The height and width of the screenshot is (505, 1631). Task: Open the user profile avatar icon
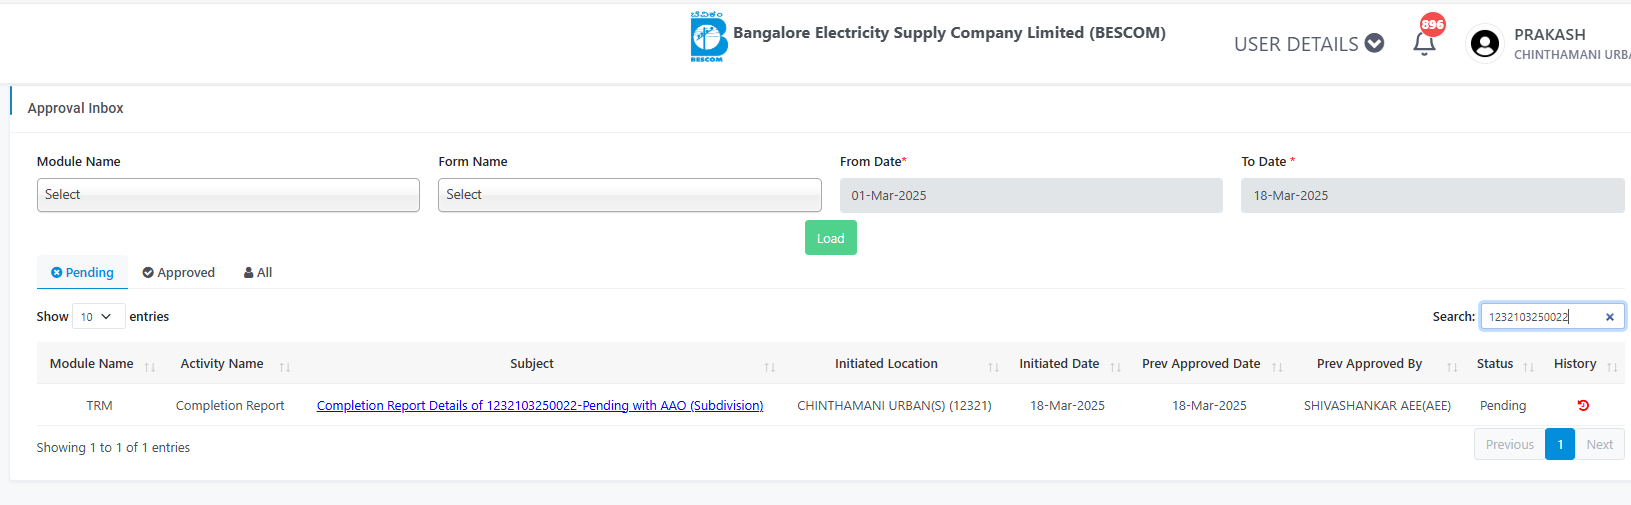tap(1485, 43)
